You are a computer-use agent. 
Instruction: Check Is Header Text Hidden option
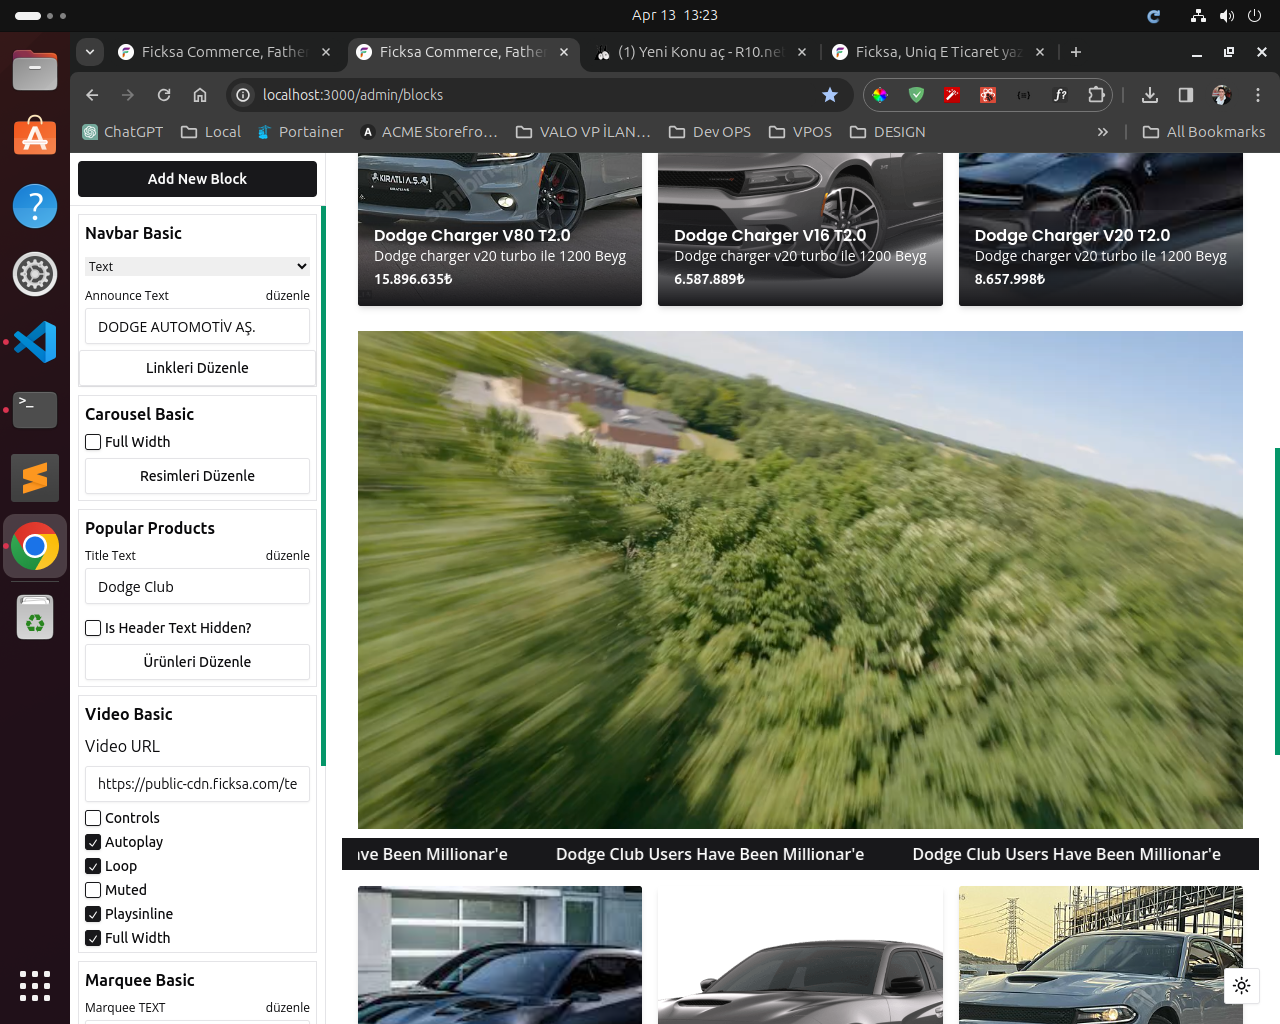click(93, 628)
